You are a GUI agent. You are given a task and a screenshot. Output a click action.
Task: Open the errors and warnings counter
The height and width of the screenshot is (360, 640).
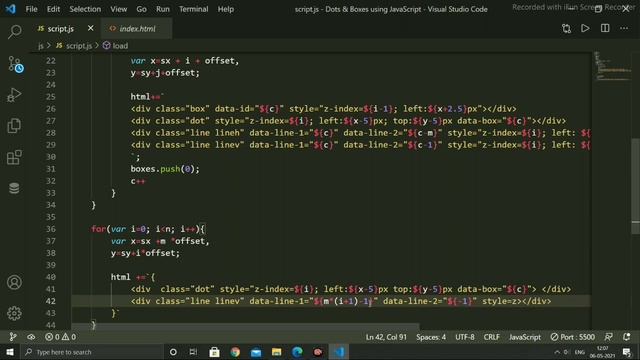[60, 337]
